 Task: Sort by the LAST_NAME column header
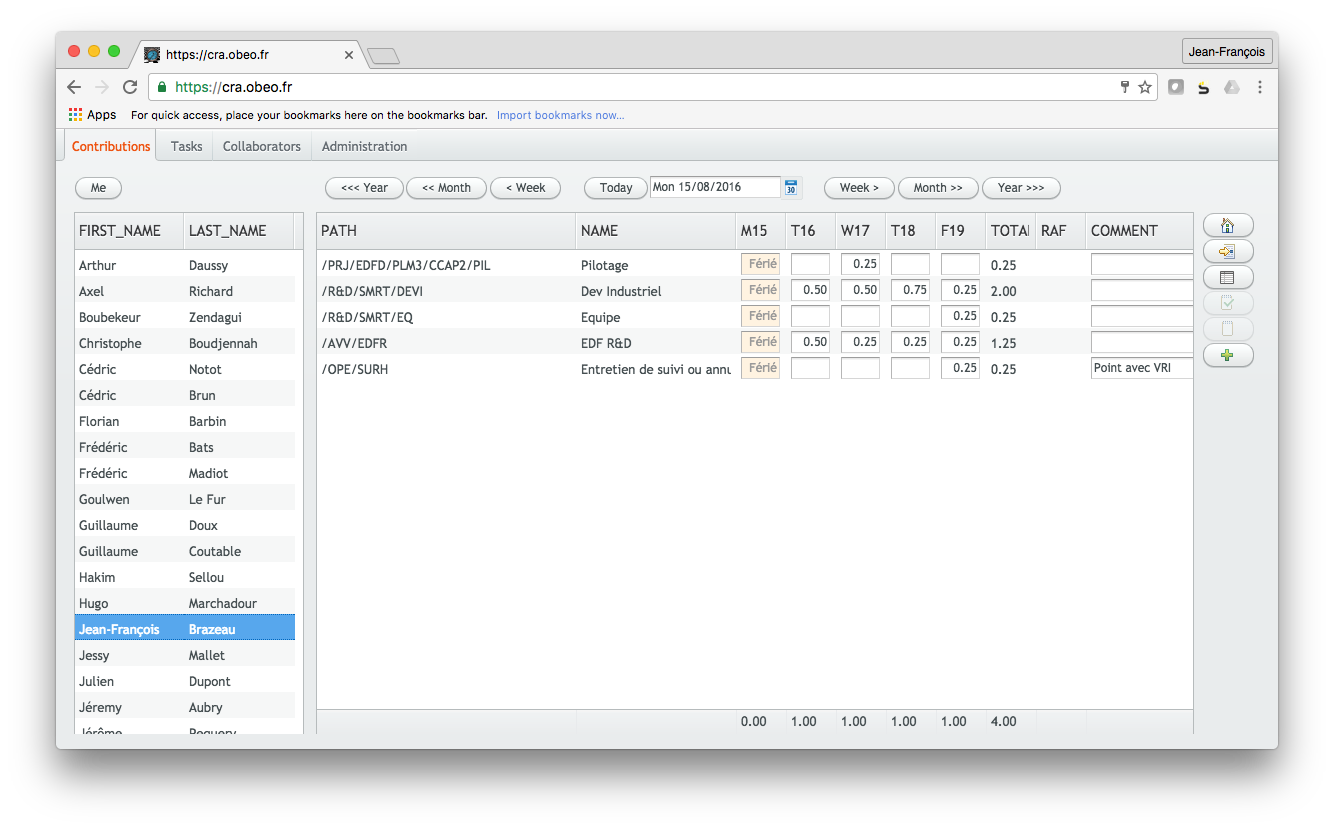(239, 231)
